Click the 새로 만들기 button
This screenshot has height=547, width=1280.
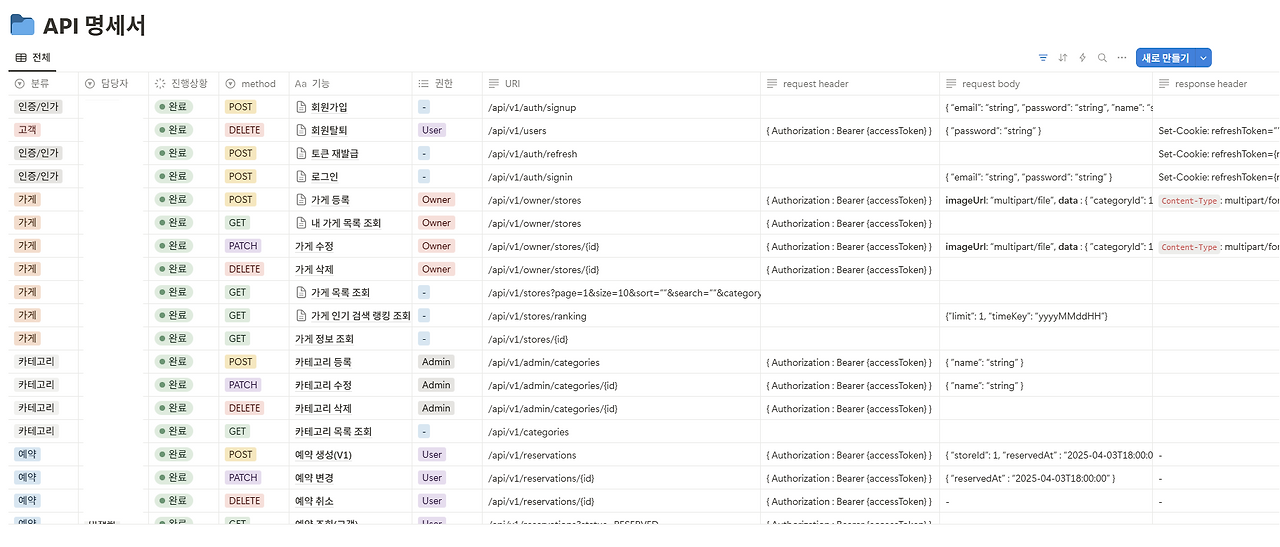[x=1166, y=58]
